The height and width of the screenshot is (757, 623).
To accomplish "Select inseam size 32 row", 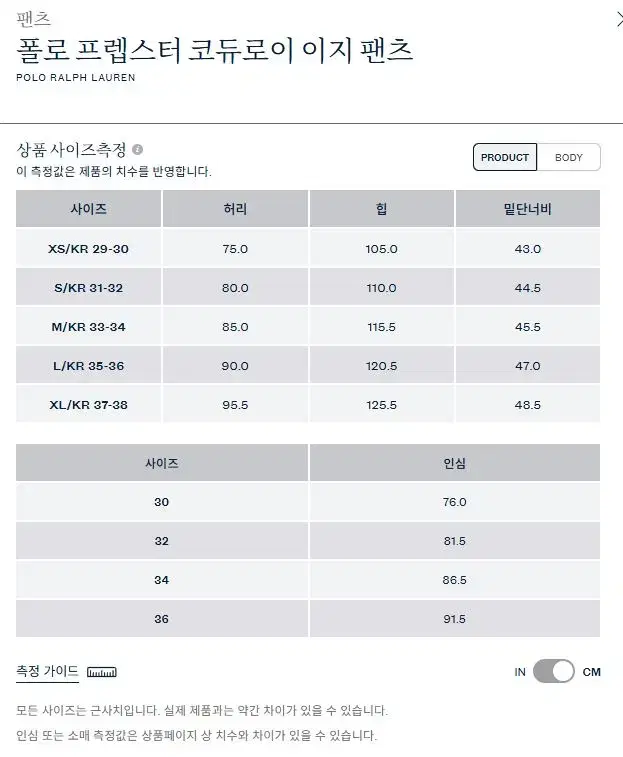I will [308, 541].
